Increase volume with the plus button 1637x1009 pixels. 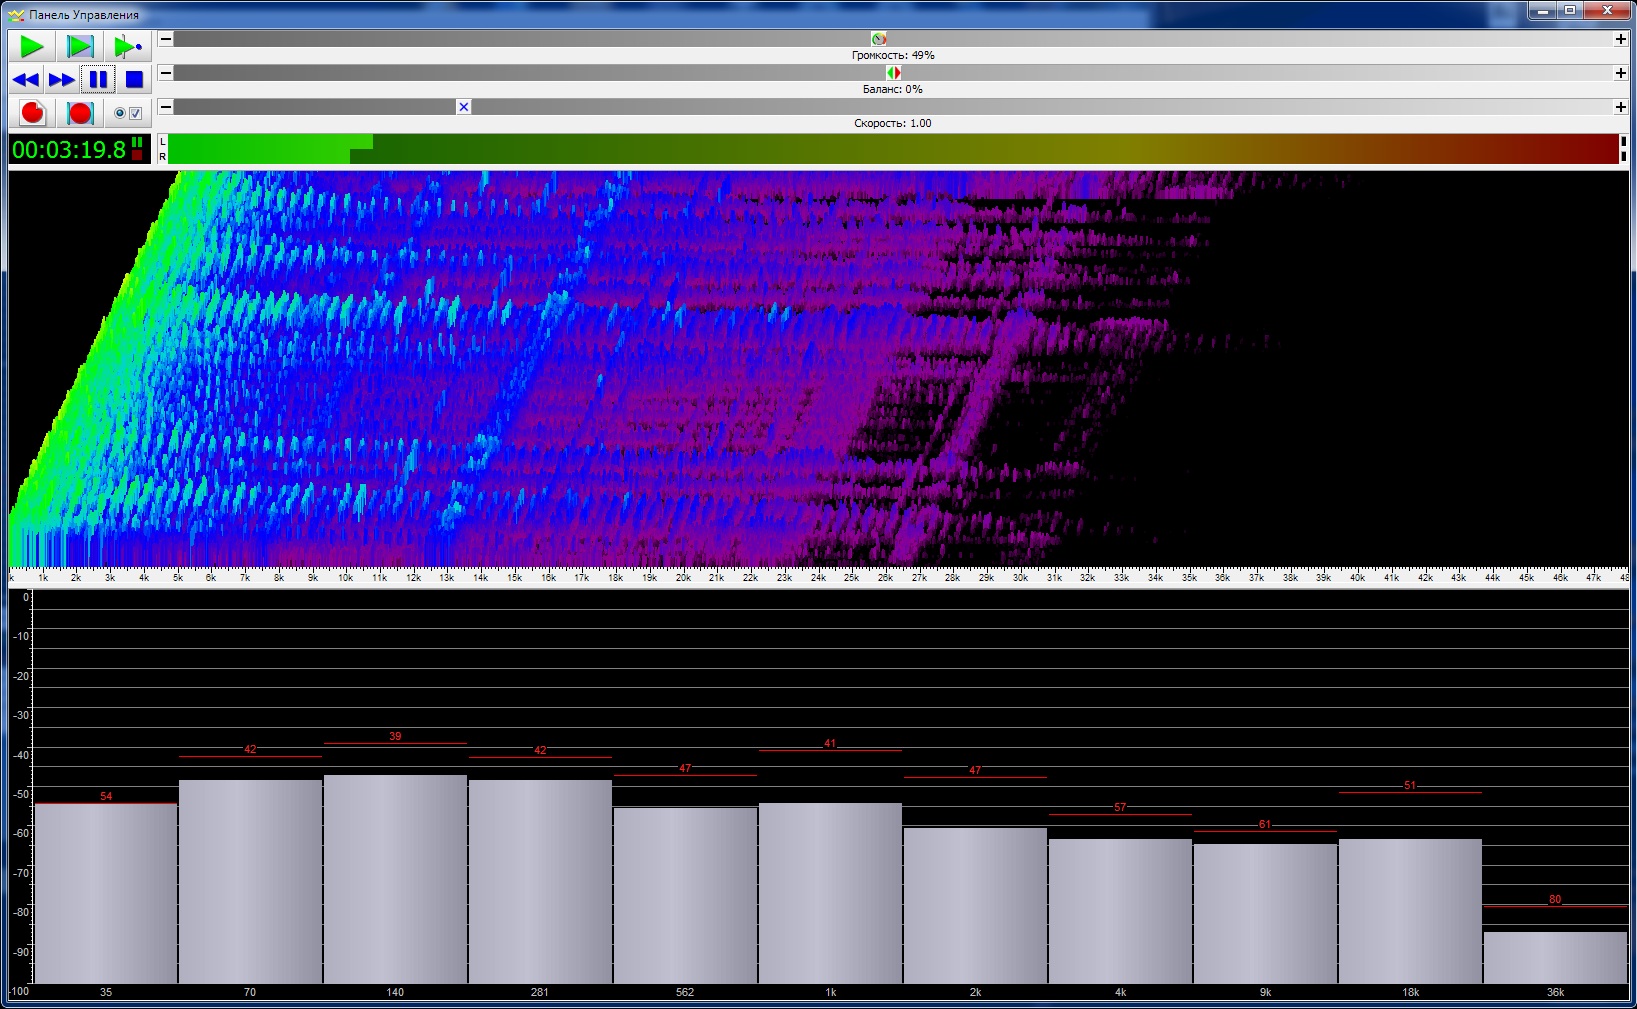click(1620, 39)
